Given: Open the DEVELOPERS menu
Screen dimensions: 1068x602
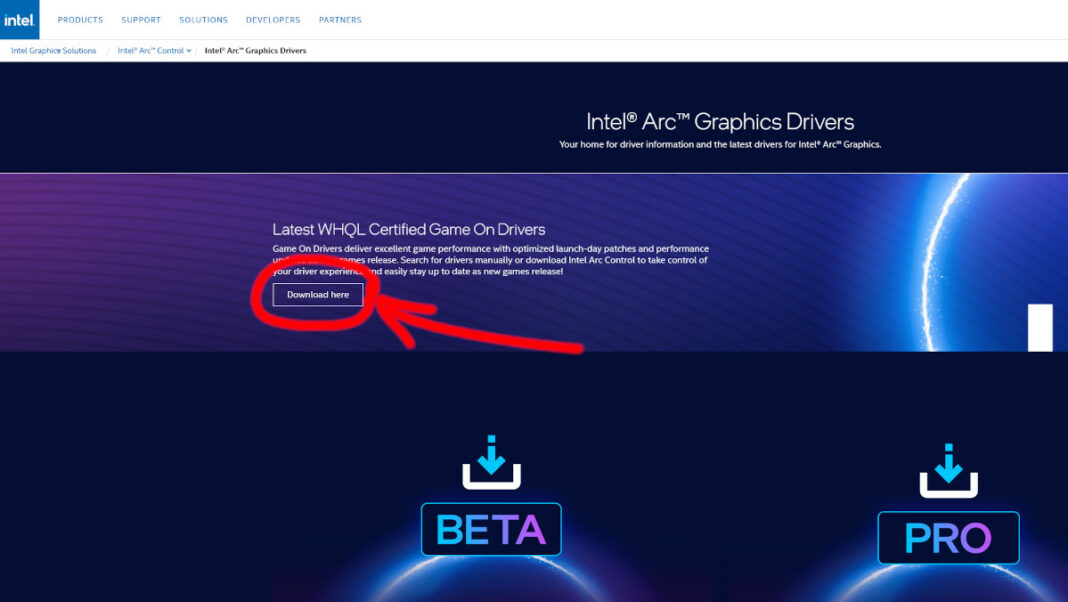Looking at the screenshot, I should [272, 19].
